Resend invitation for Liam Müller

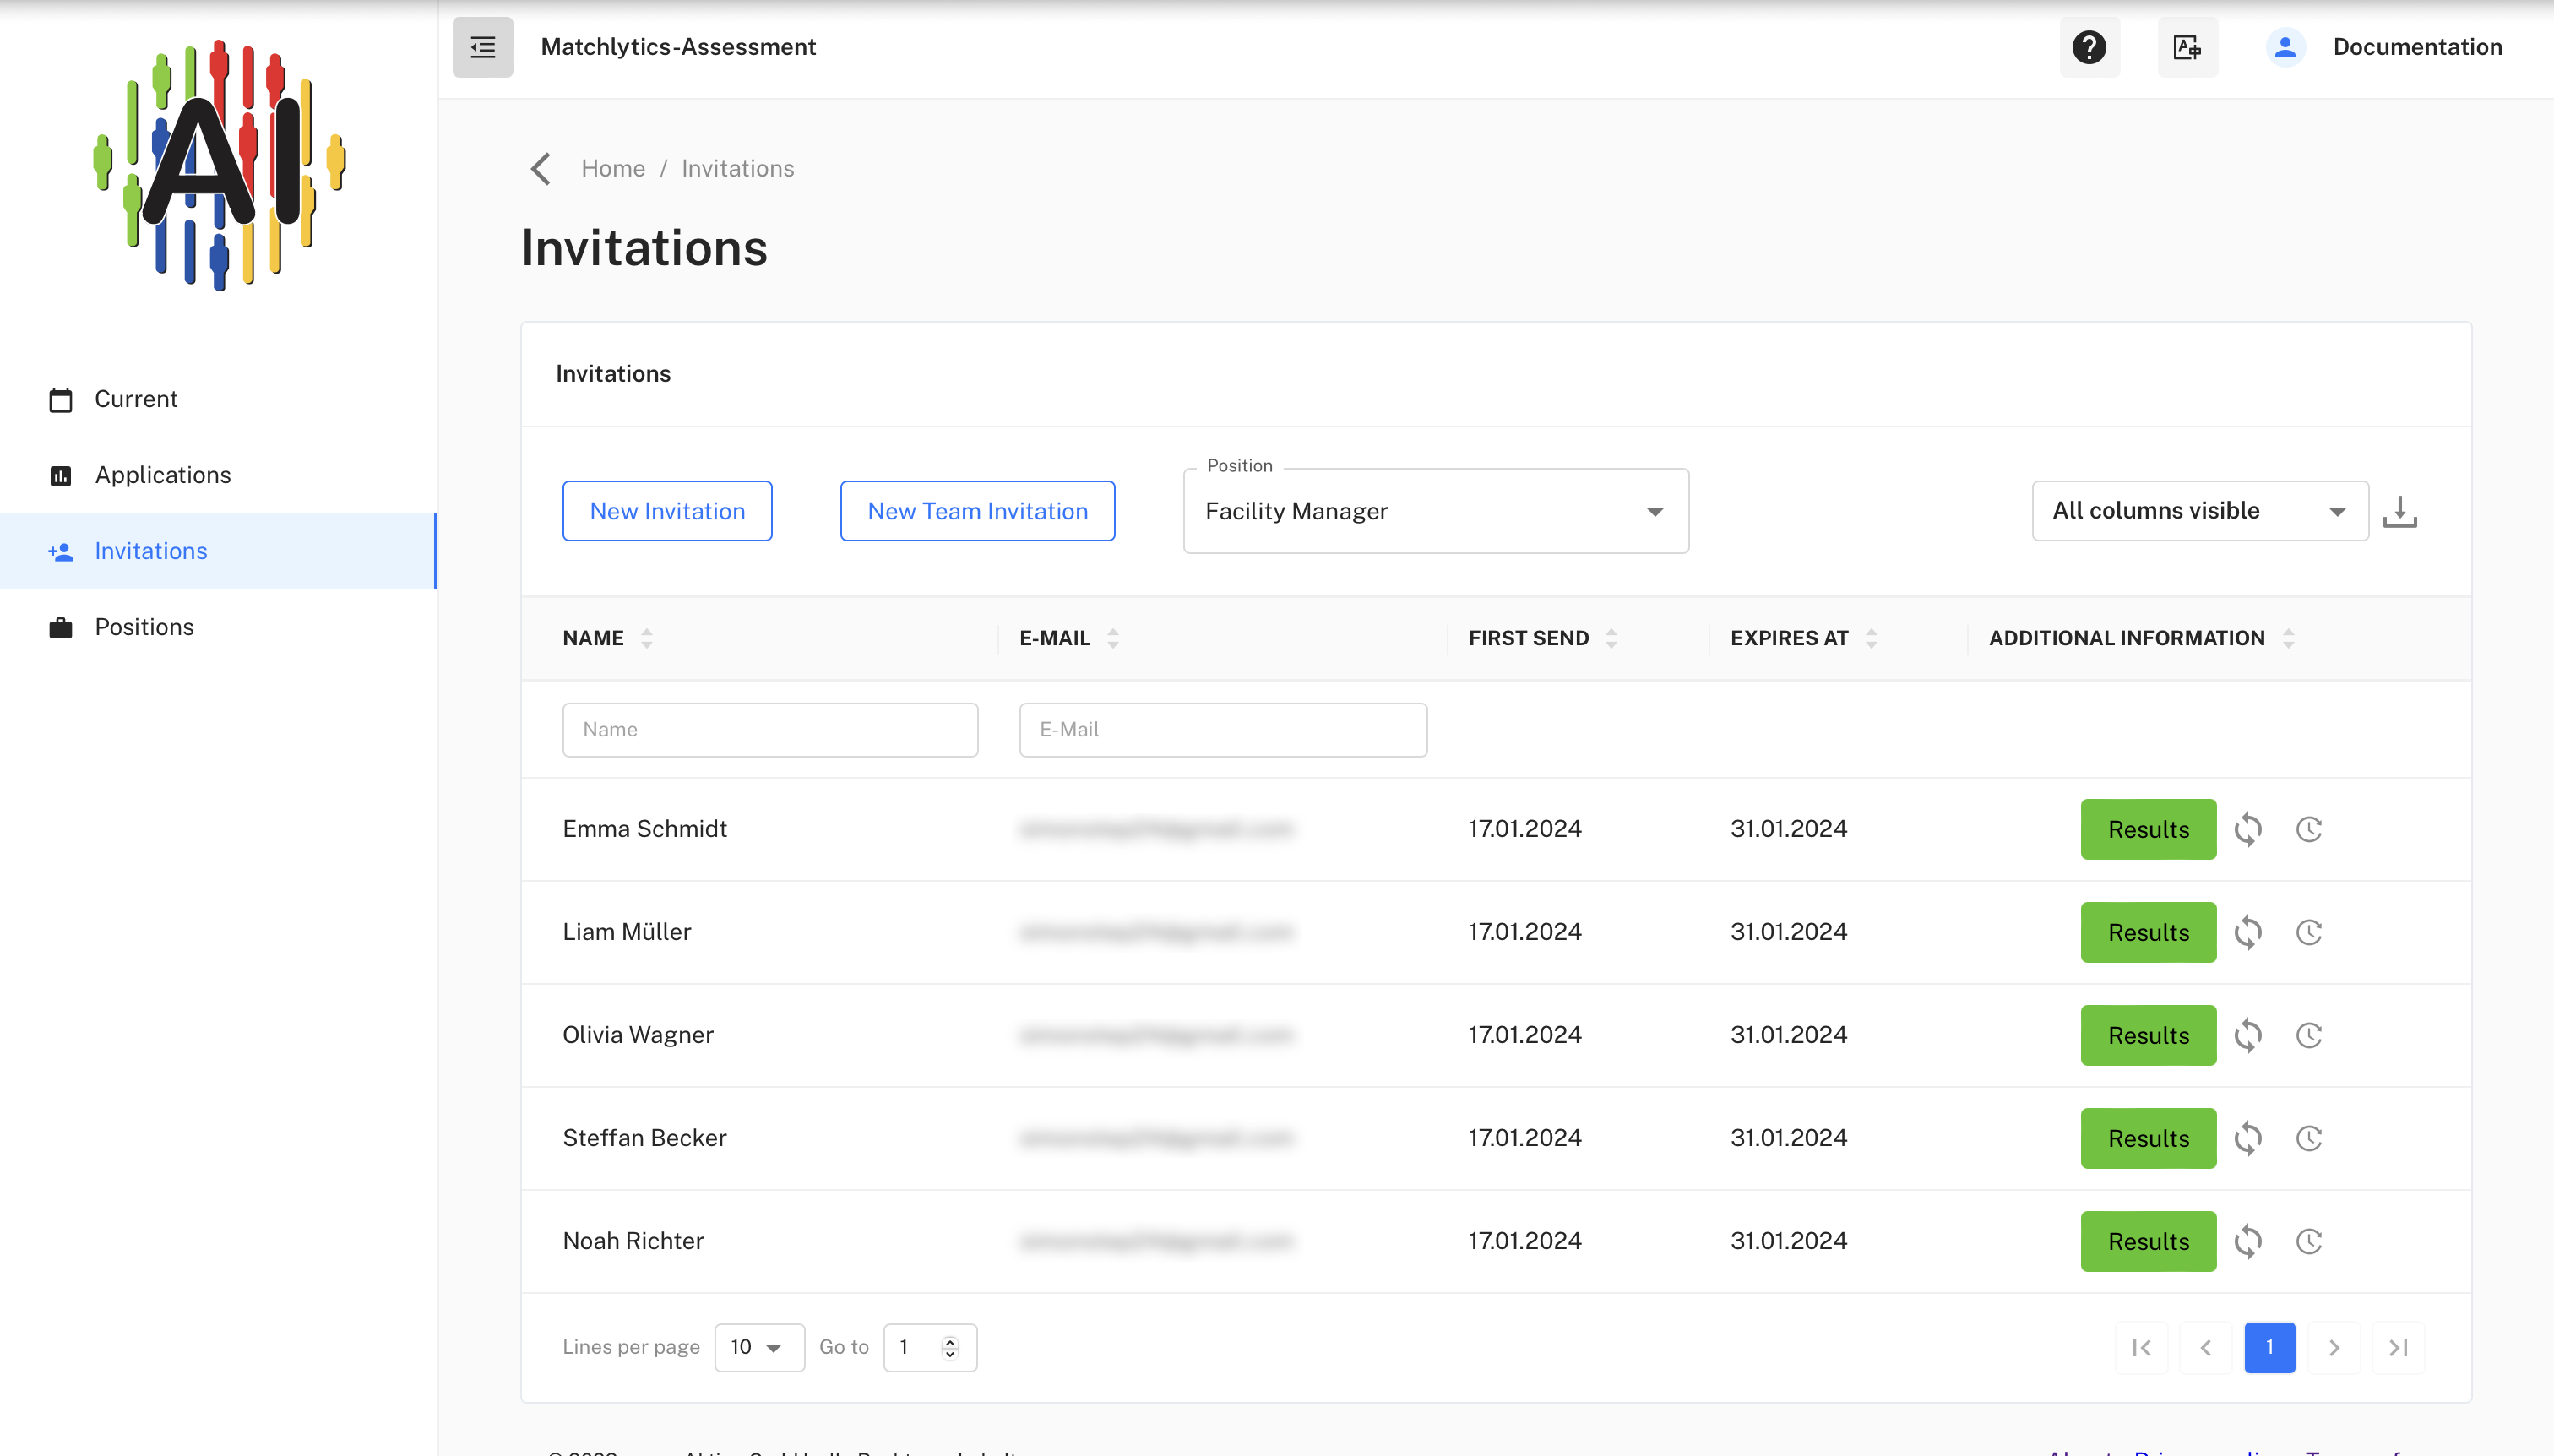pyautogui.click(x=2248, y=932)
